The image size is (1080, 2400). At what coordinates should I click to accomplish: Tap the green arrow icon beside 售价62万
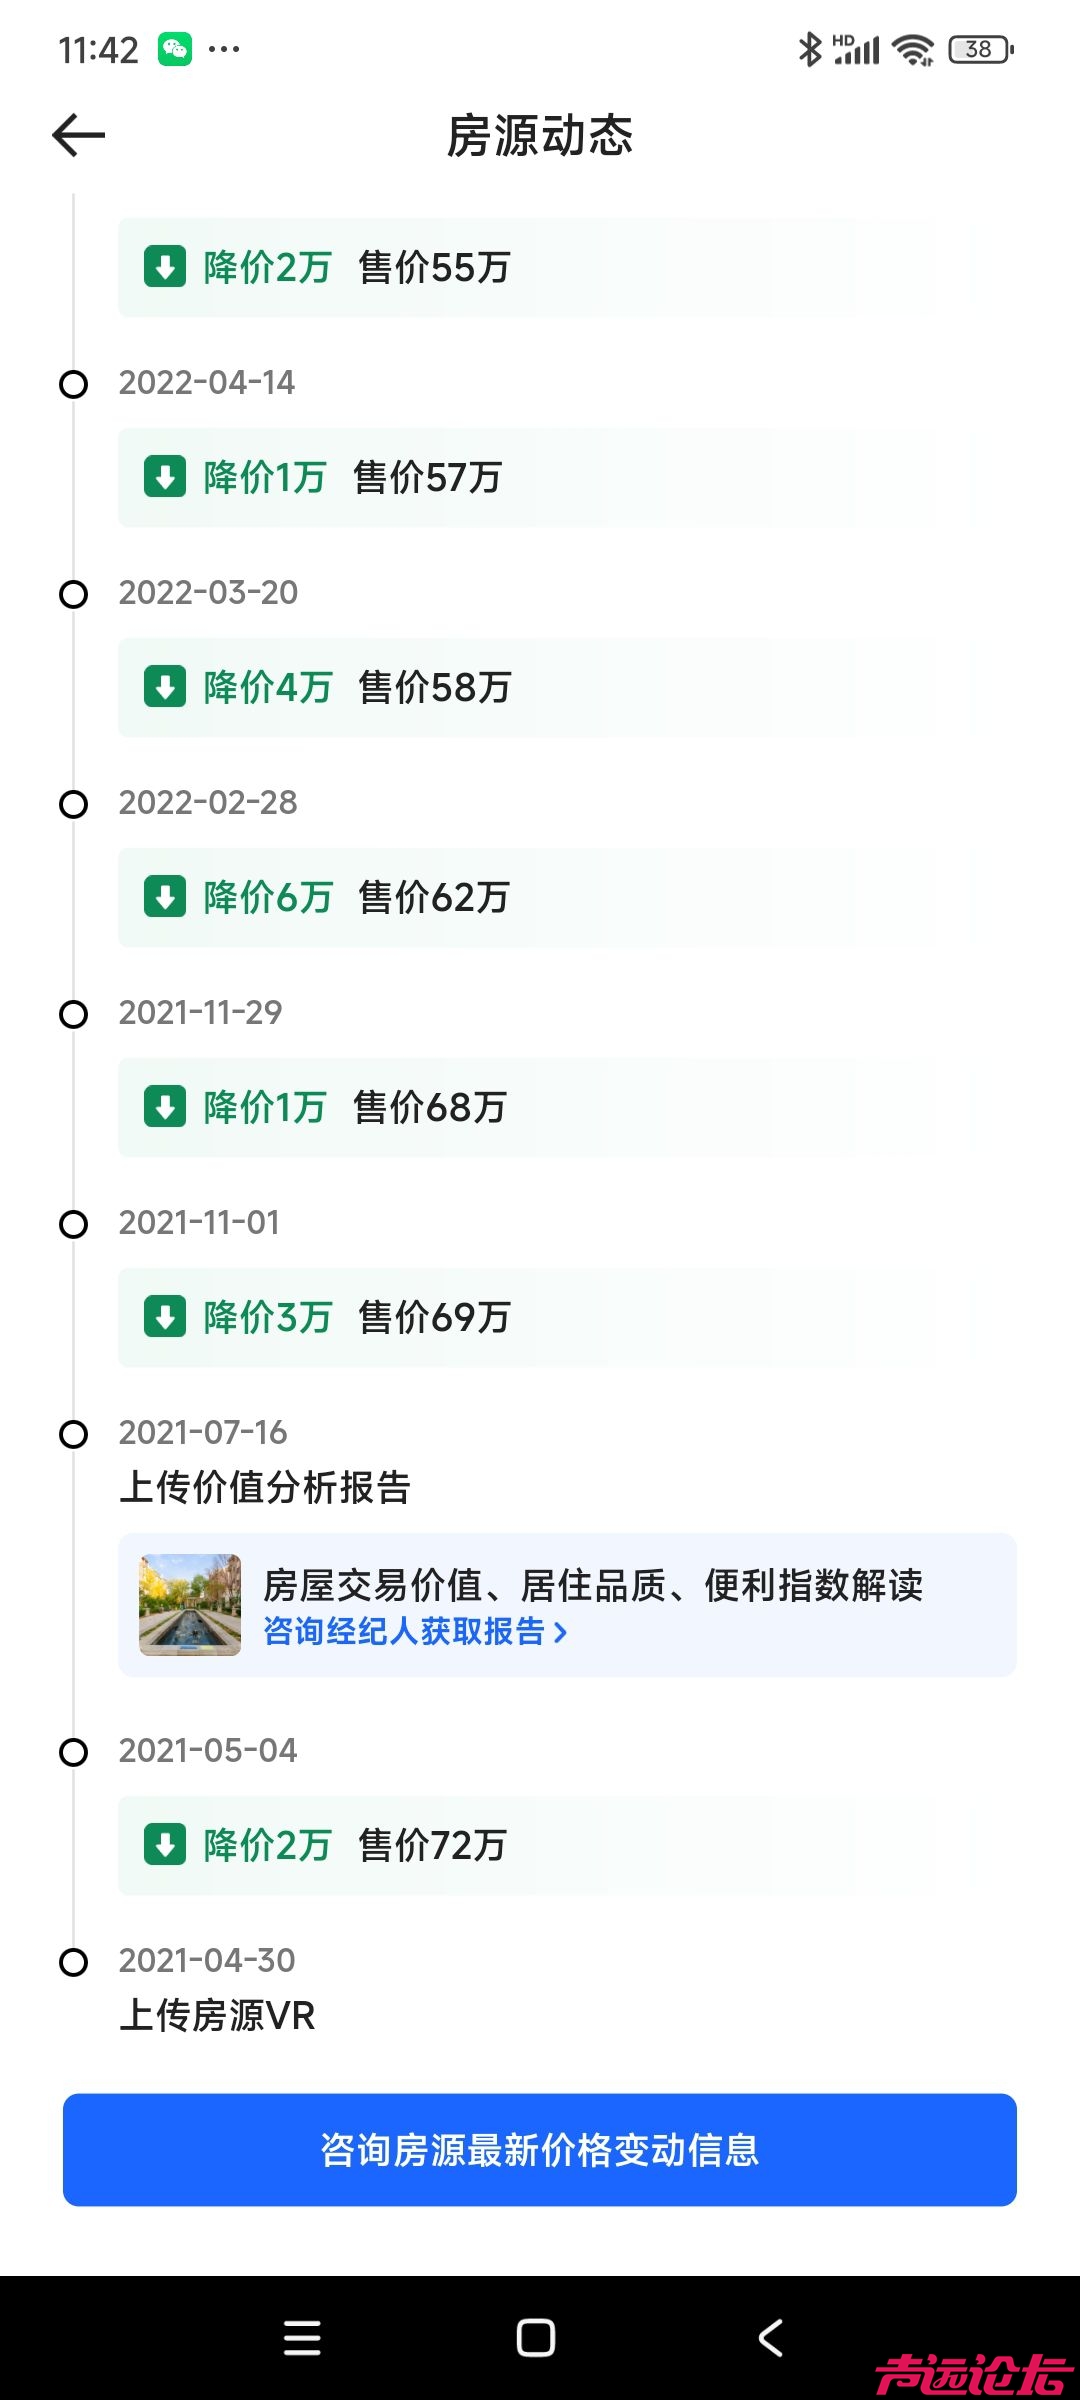(x=165, y=897)
